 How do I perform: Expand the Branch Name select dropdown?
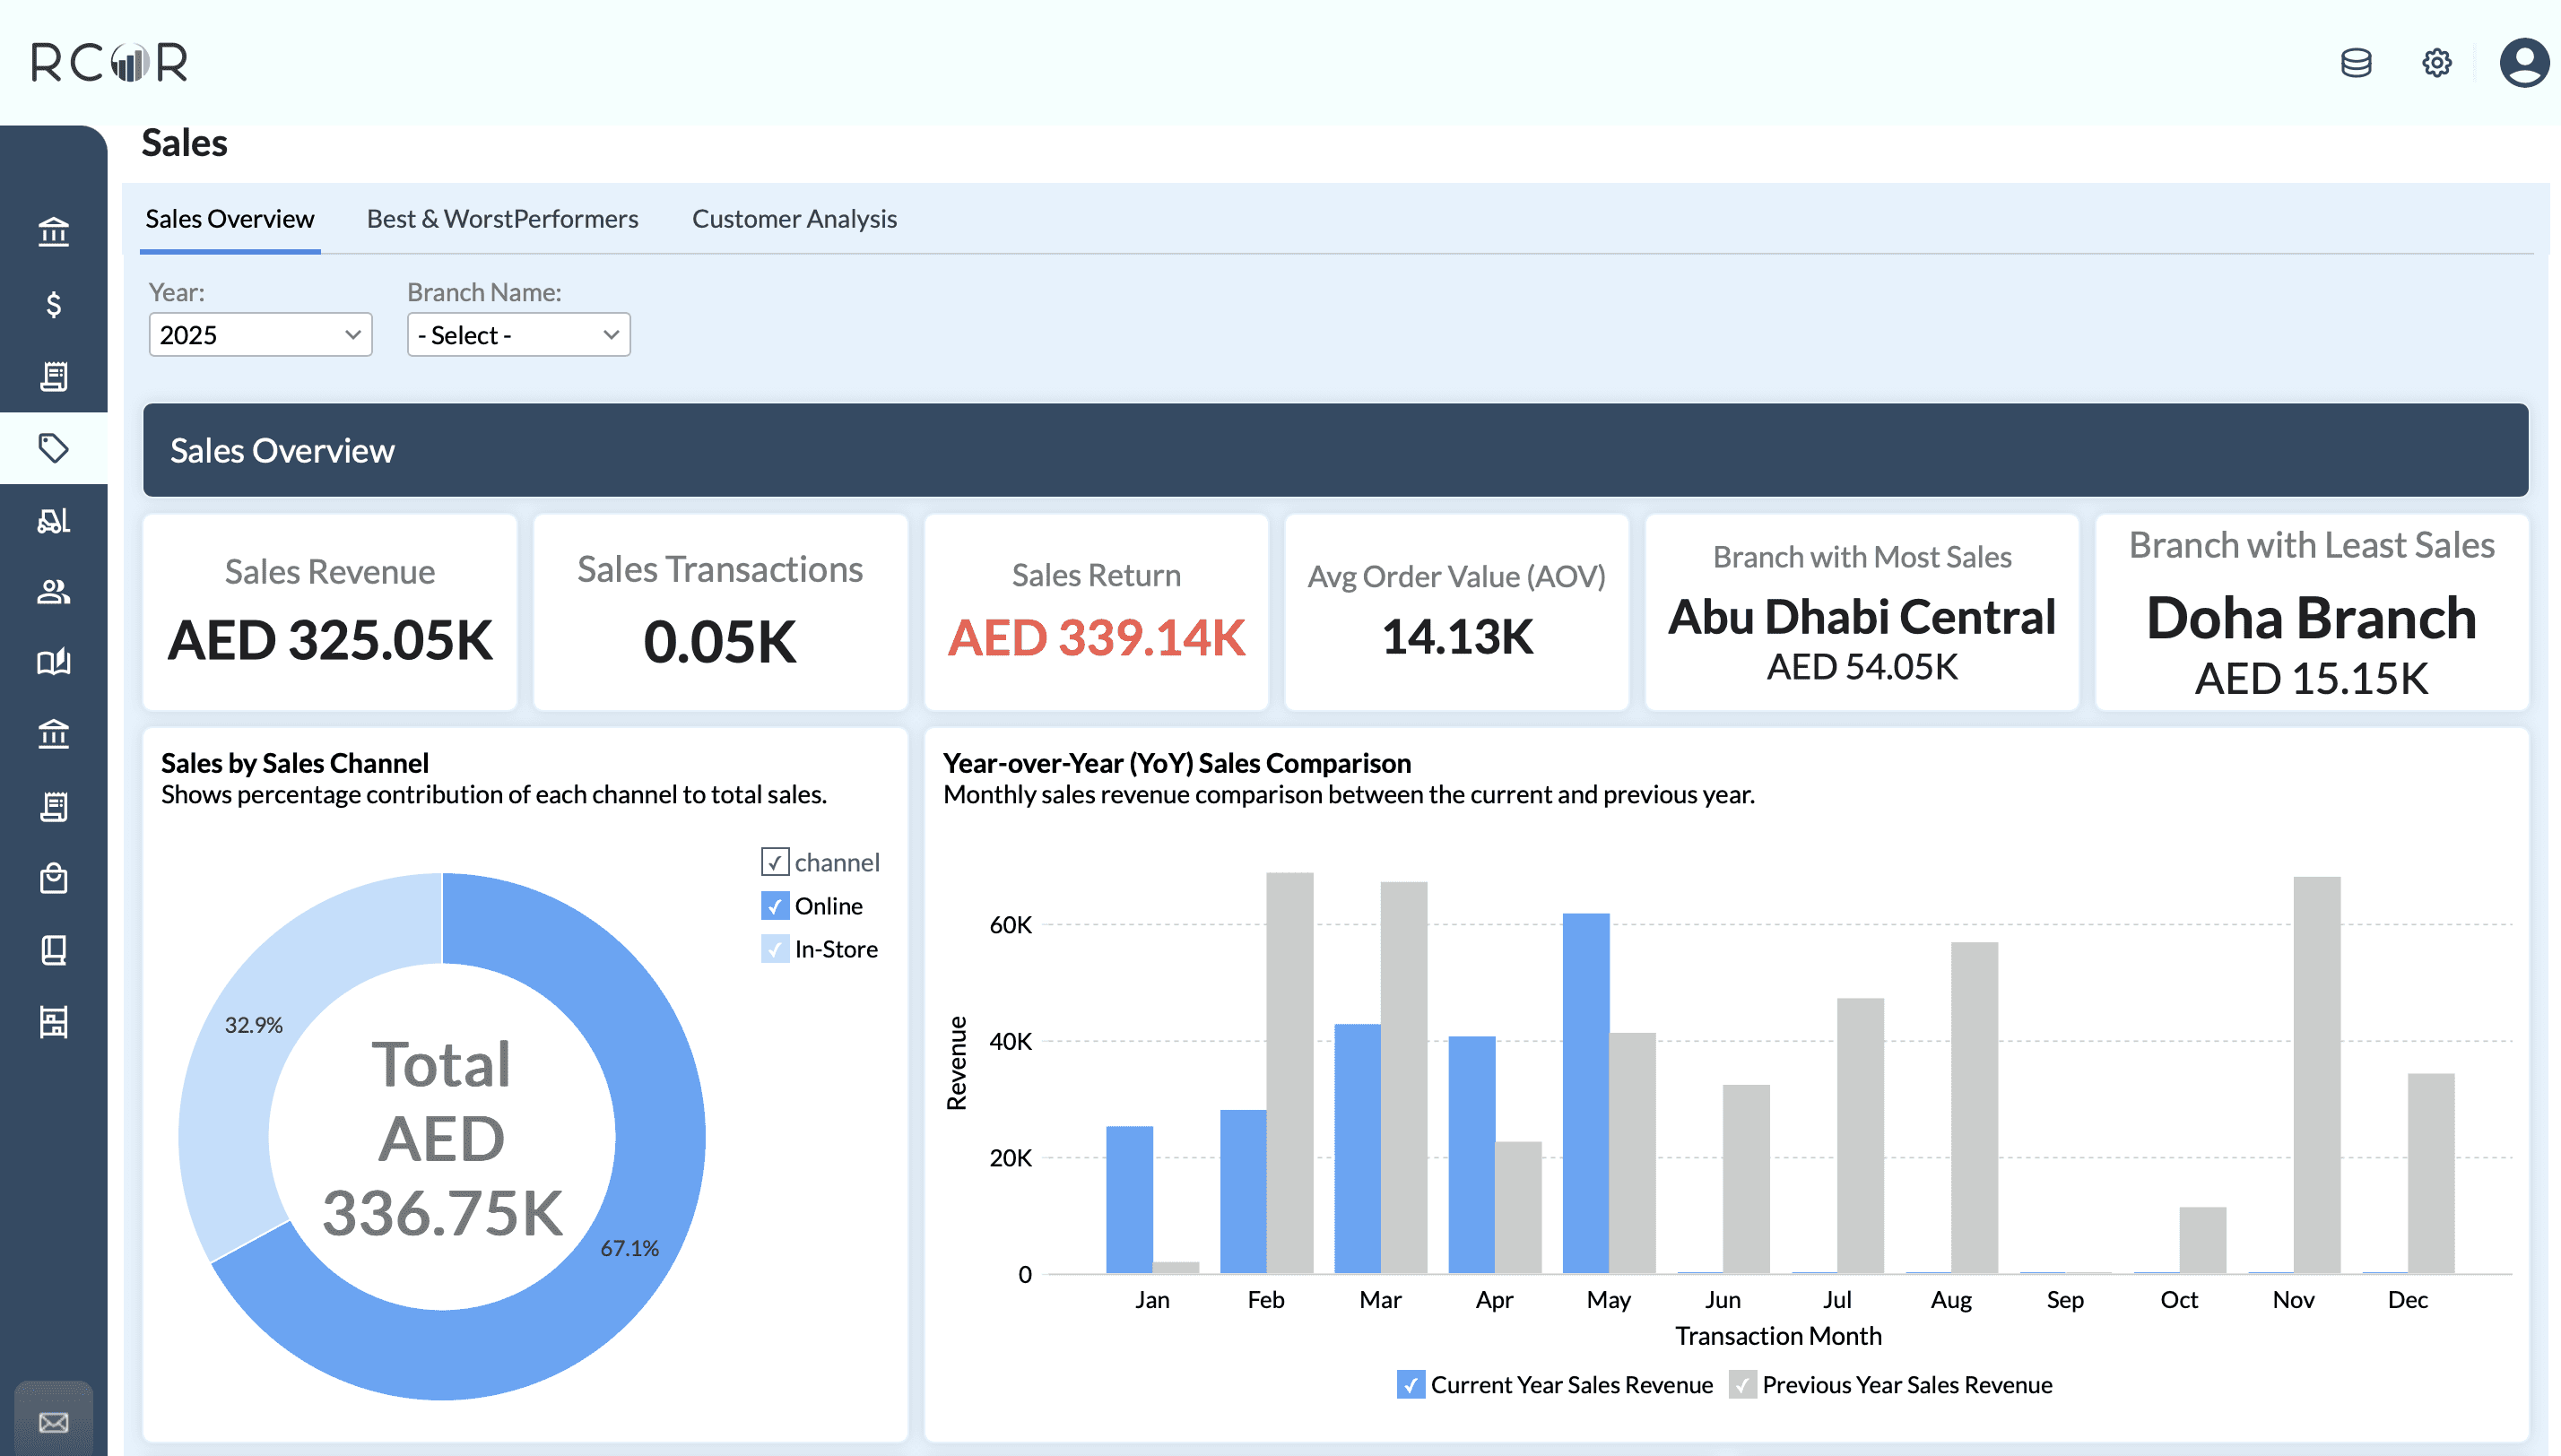pyautogui.click(x=518, y=335)
